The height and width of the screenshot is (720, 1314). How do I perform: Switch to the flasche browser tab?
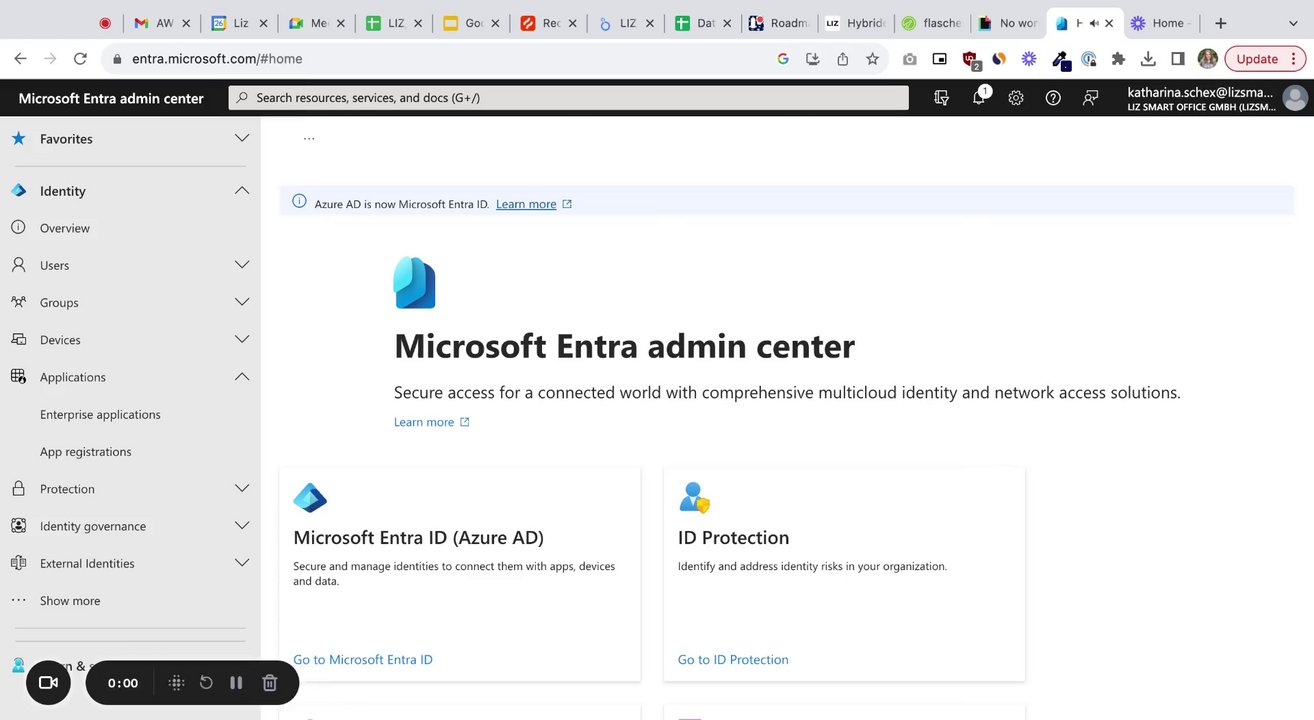click(932, 23)
